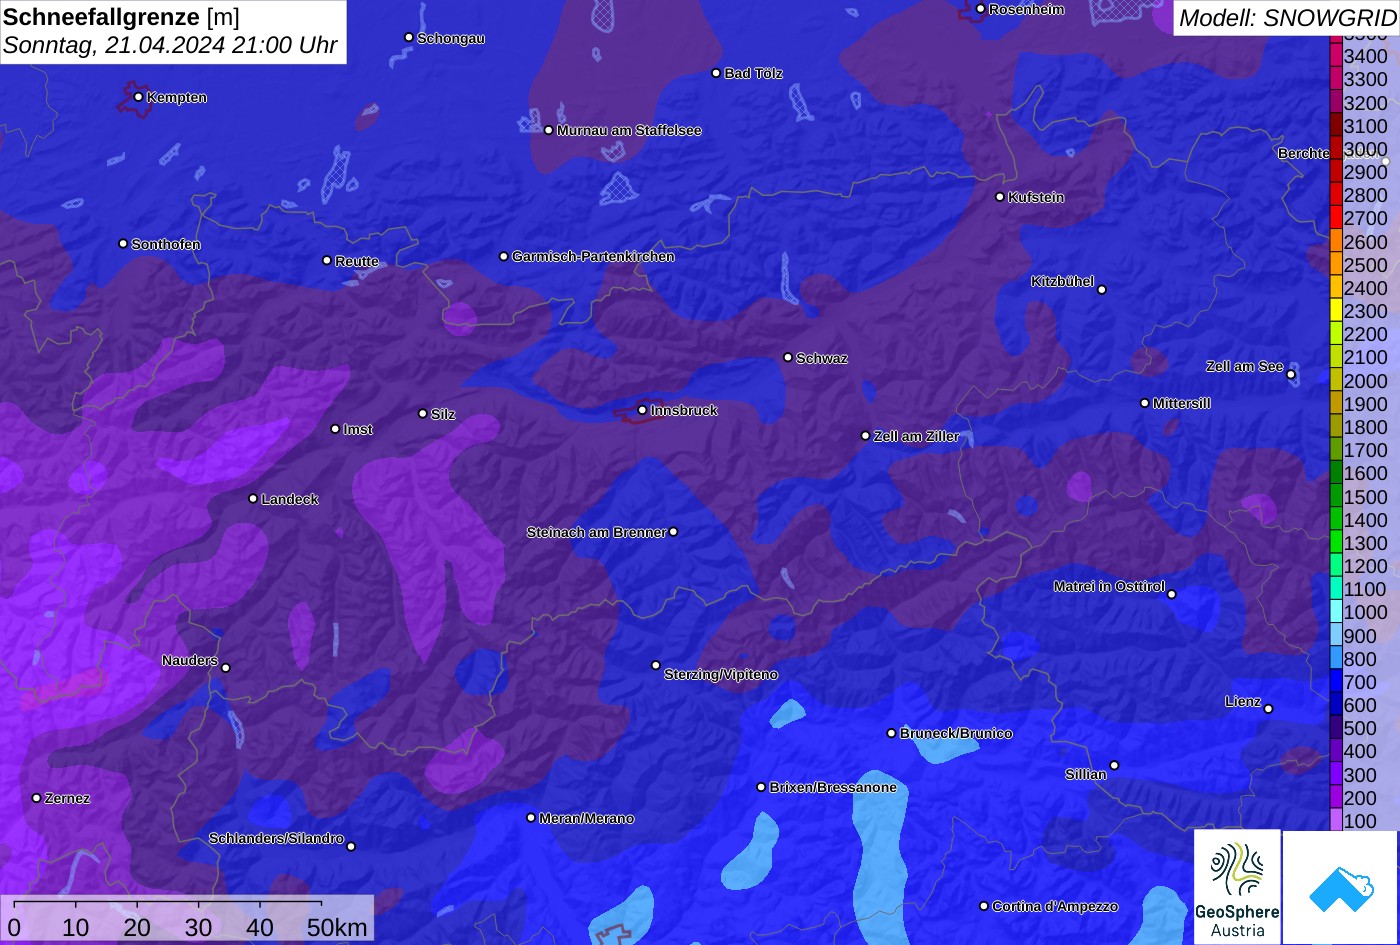Select the 'Brixen/Bressanone' label
Viewport: 1400px width, 945px height.
click(x=833, y=788)
